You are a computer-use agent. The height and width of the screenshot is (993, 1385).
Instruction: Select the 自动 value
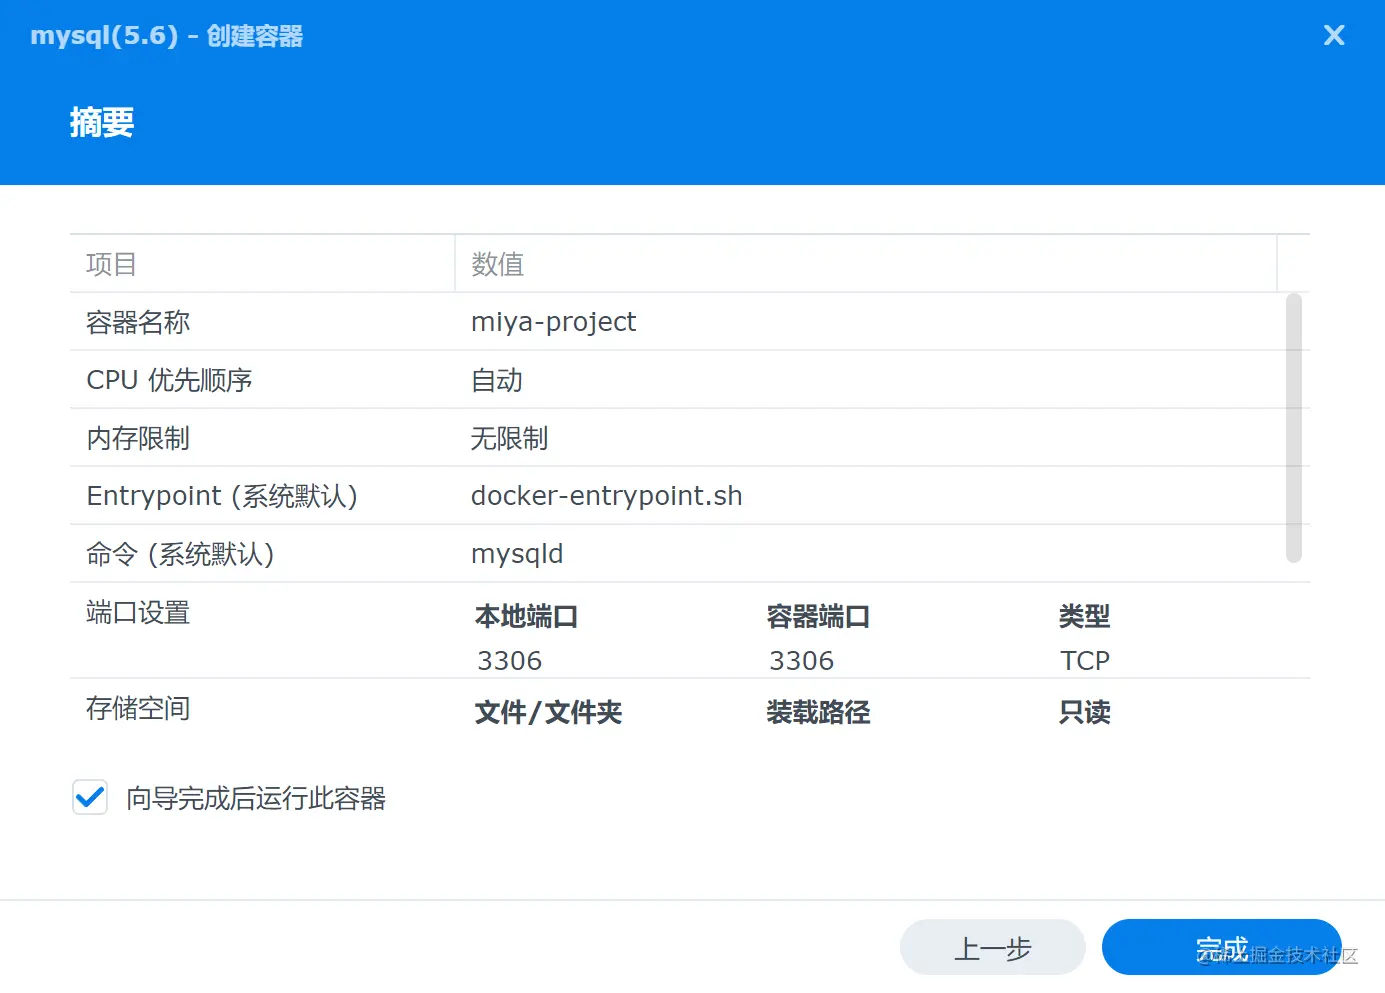pos(497,380)
